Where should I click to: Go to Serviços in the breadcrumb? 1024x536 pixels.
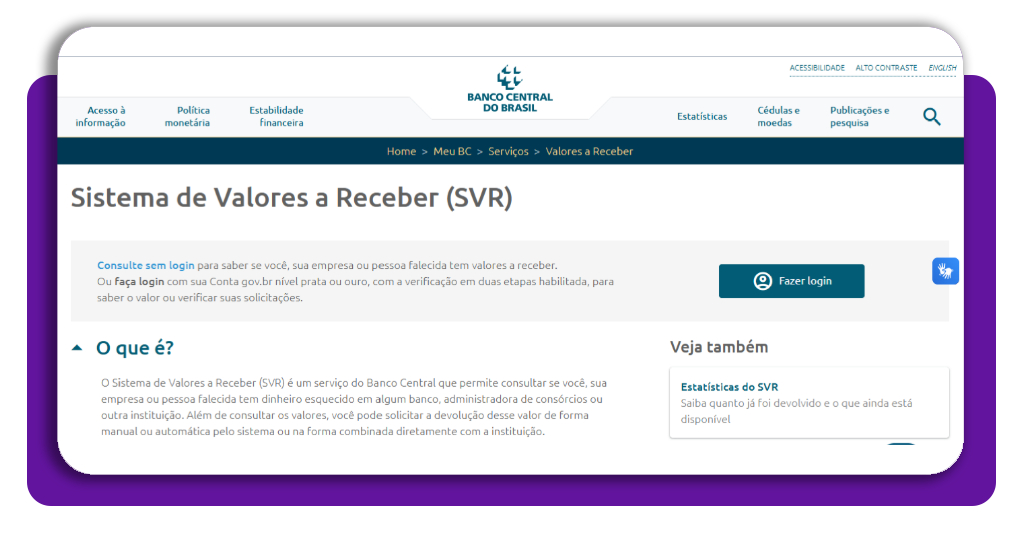(508, 151)
